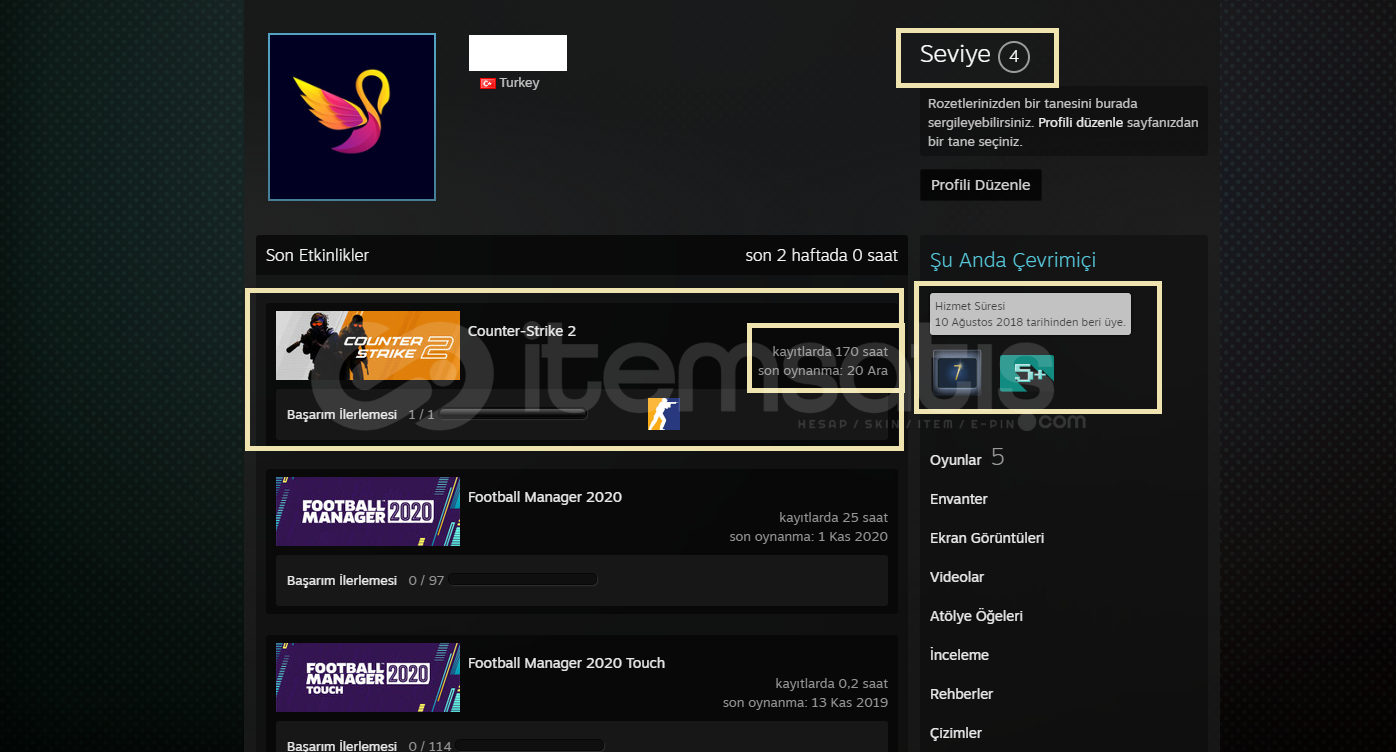Click the Counter-Strike 2 achievement icon
Viewport: 1396px width, 752px height.
[x=664, y=414]
